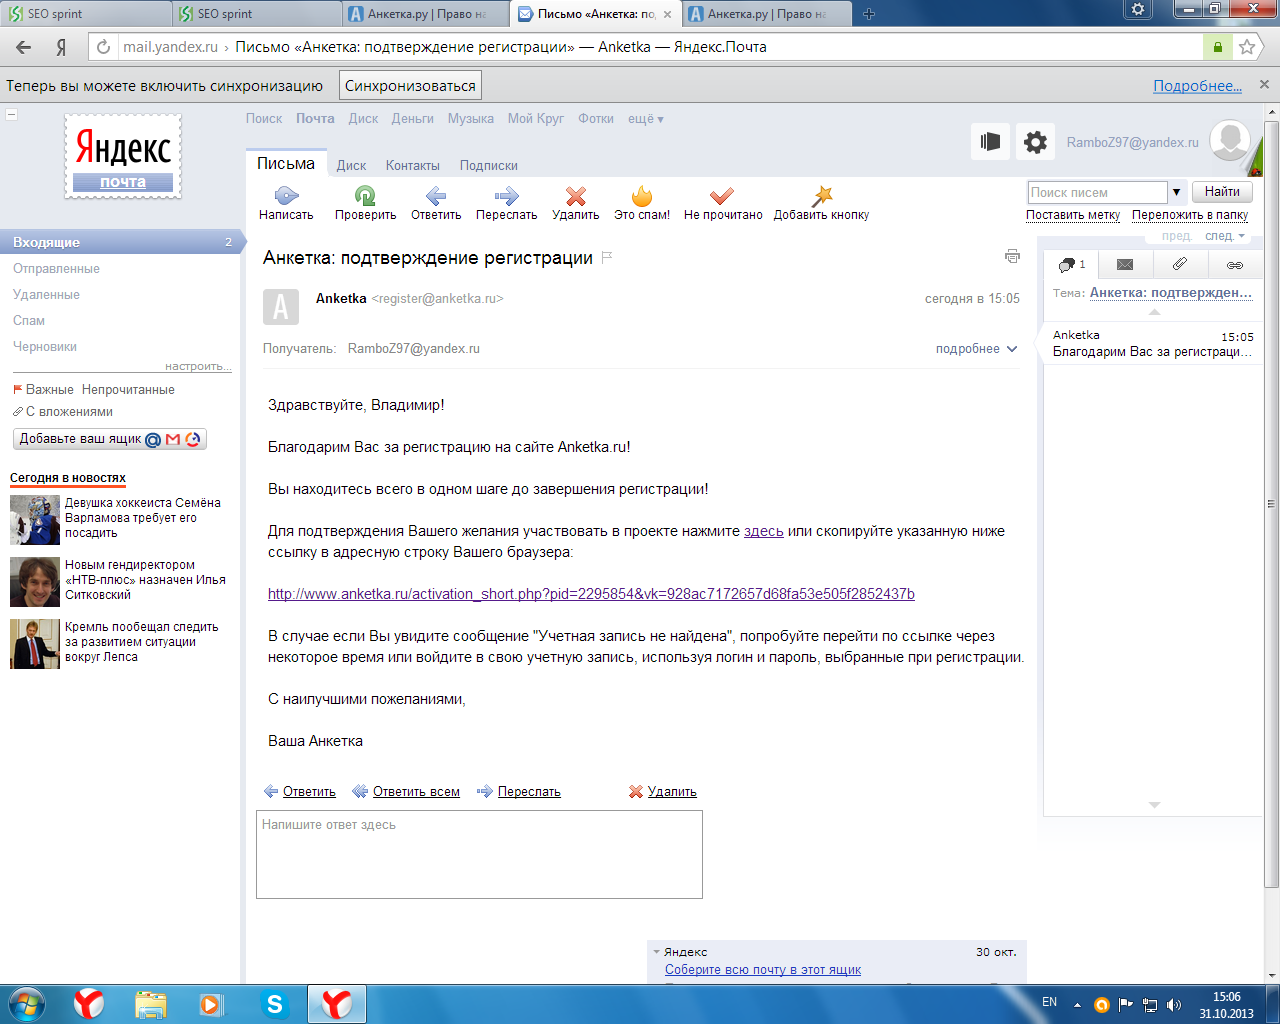Screen dimensions: 1280x1024
Task: Click the Найти search button
Action: 1222,192
